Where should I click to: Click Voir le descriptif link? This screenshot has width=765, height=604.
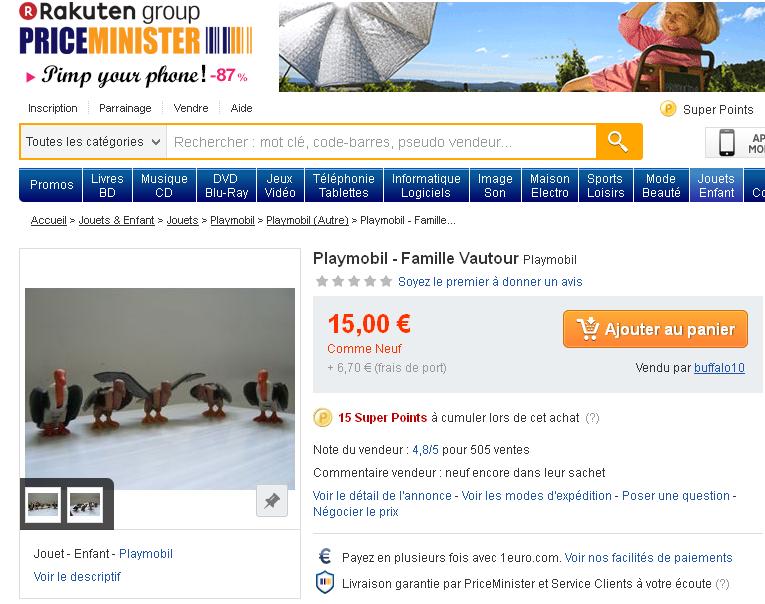77,577
